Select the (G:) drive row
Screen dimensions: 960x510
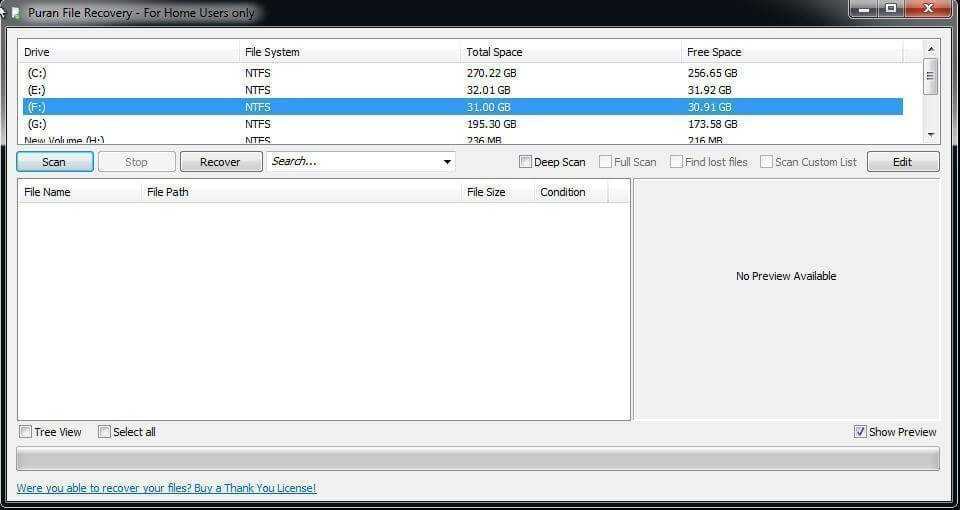point(463,124)
